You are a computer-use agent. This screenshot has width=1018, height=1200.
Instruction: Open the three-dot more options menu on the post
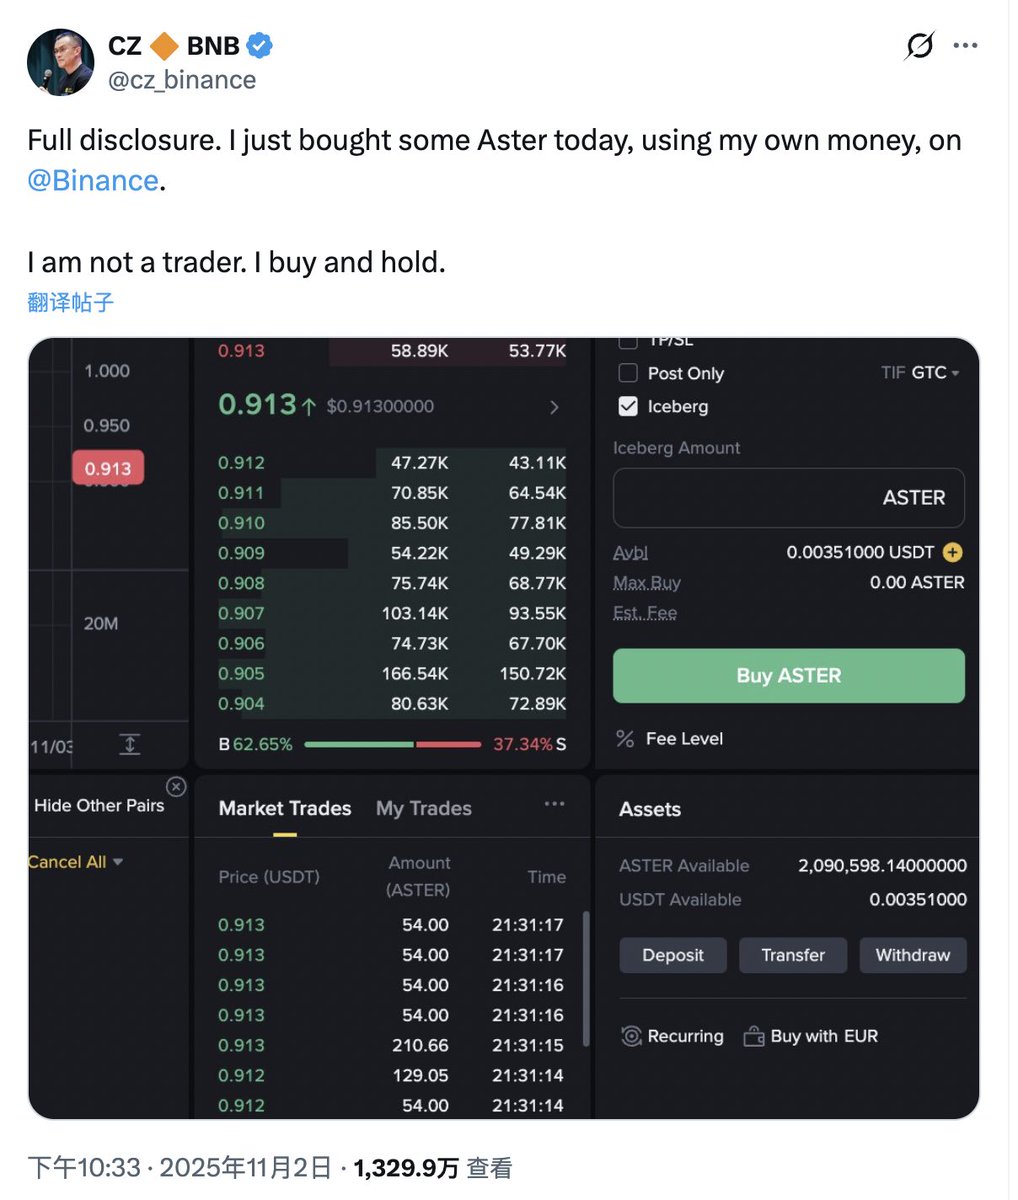tap(965, 46)
